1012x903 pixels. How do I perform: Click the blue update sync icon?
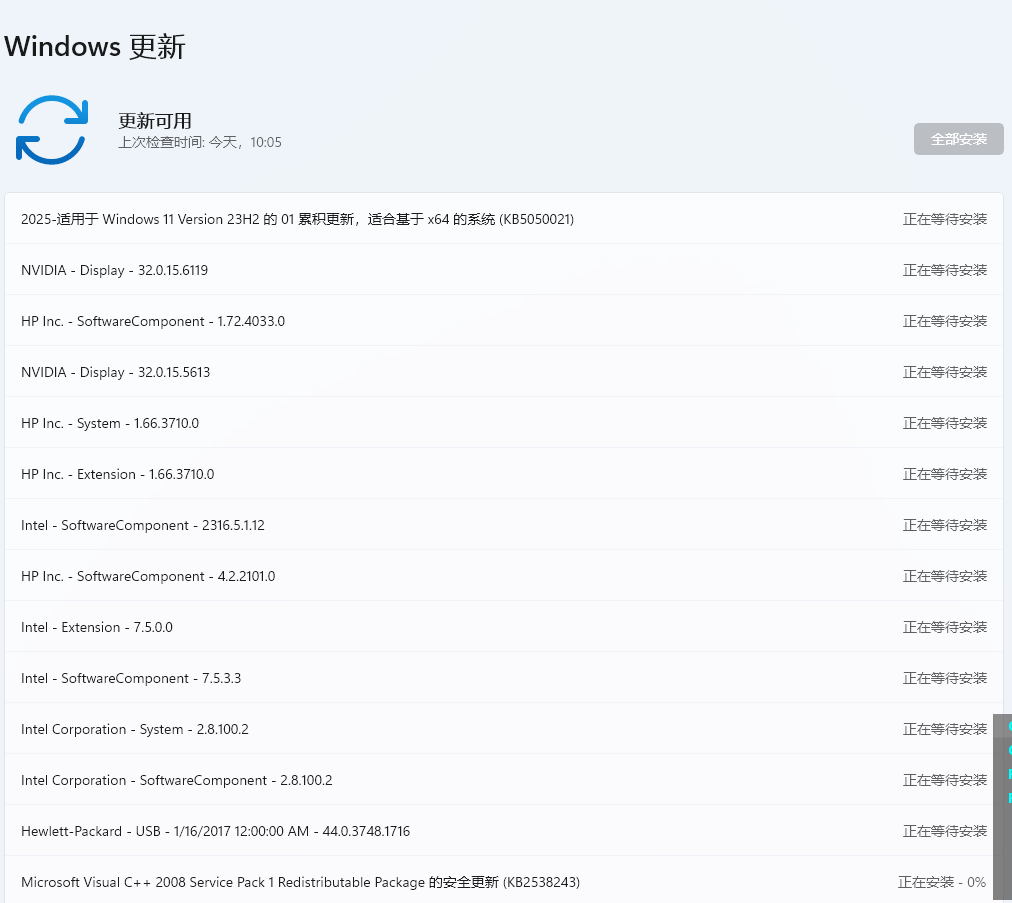(x=52, y=129)
